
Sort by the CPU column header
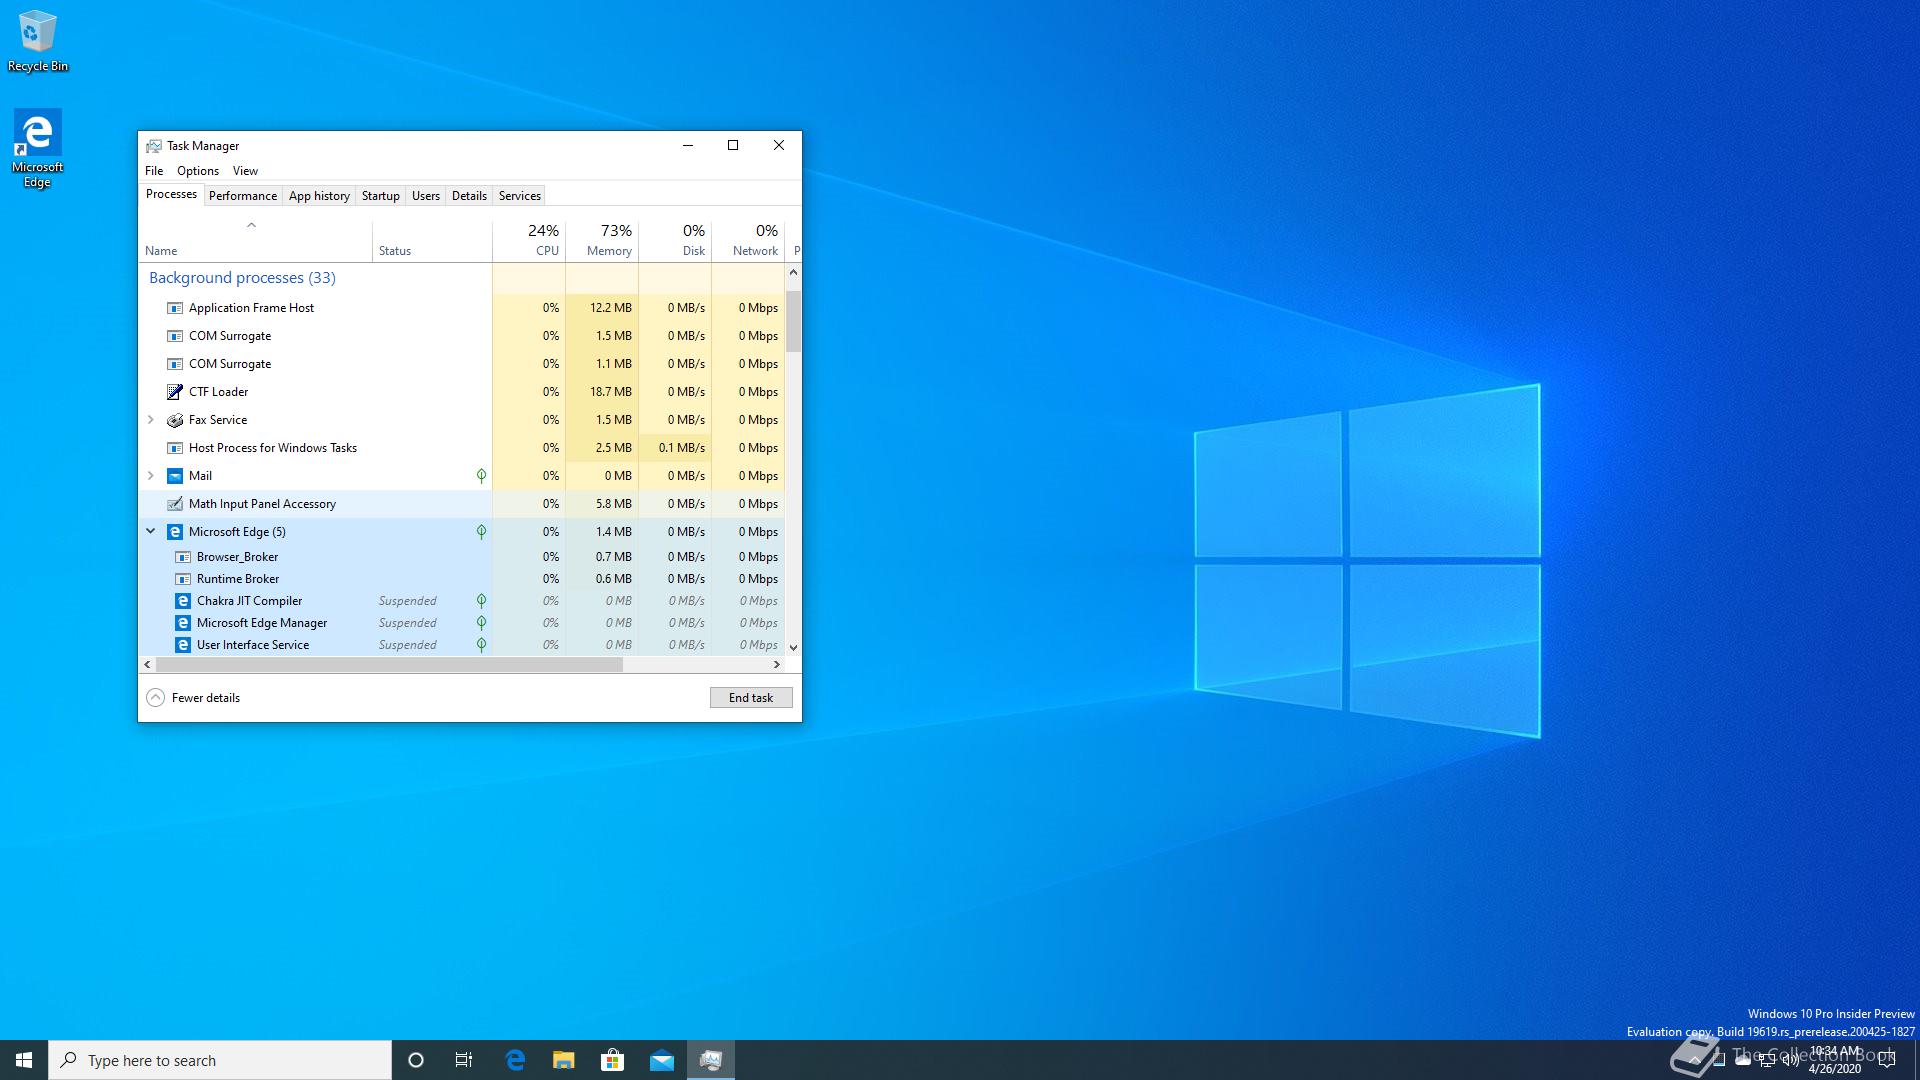point(529,241)
